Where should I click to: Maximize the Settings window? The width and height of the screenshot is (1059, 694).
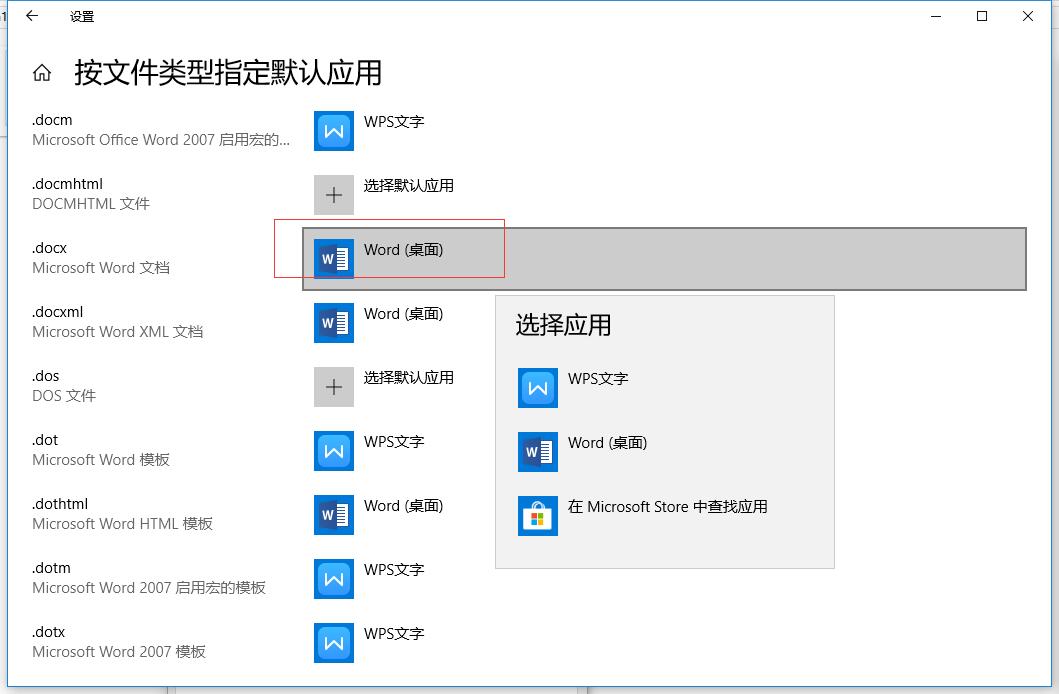[x=982, y=16]
